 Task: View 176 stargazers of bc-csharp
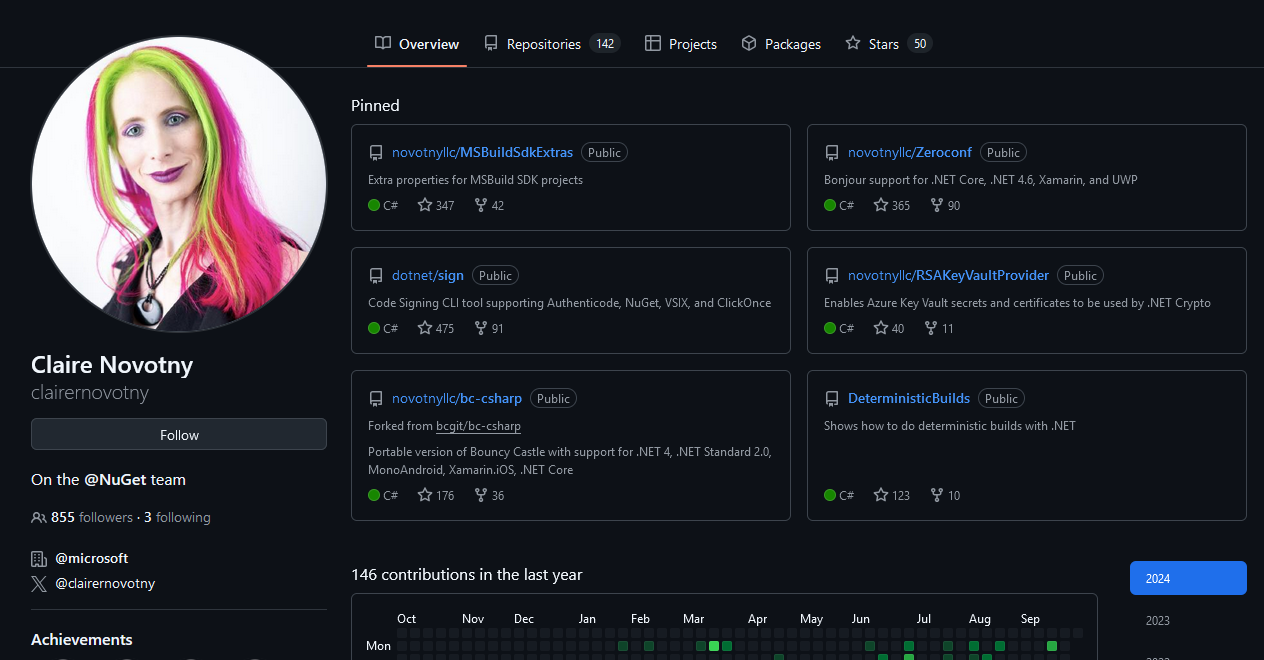pos(436,495)
